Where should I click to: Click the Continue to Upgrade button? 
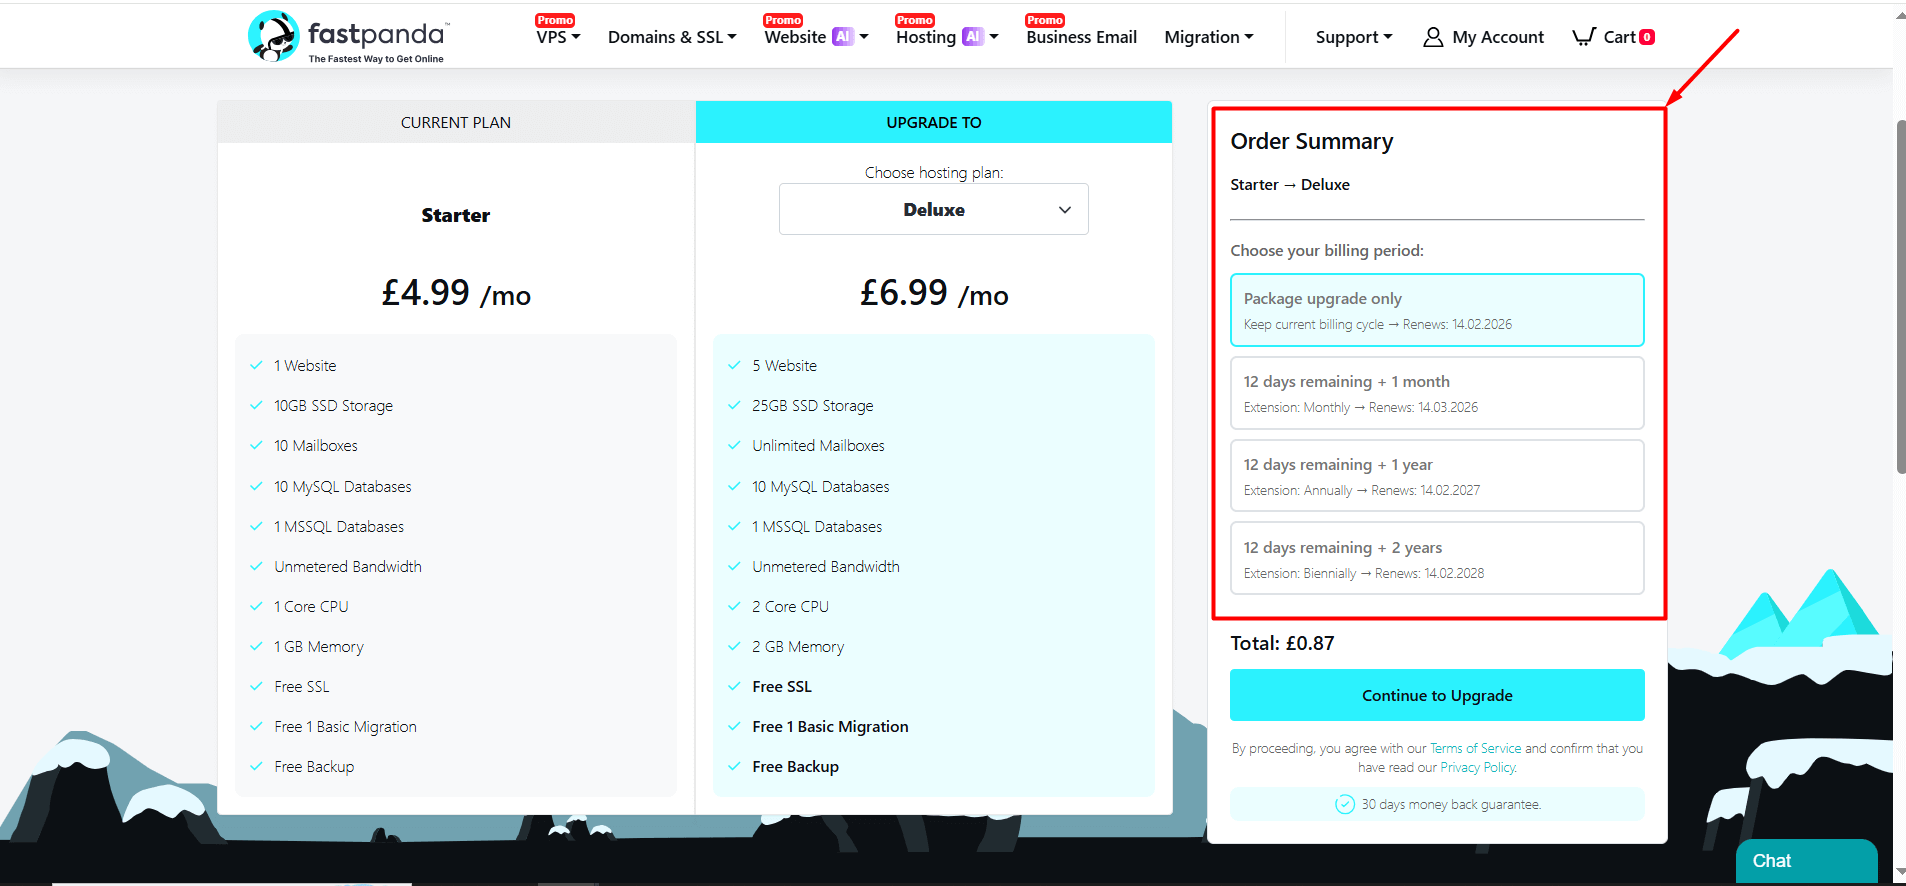point(1437,695)
